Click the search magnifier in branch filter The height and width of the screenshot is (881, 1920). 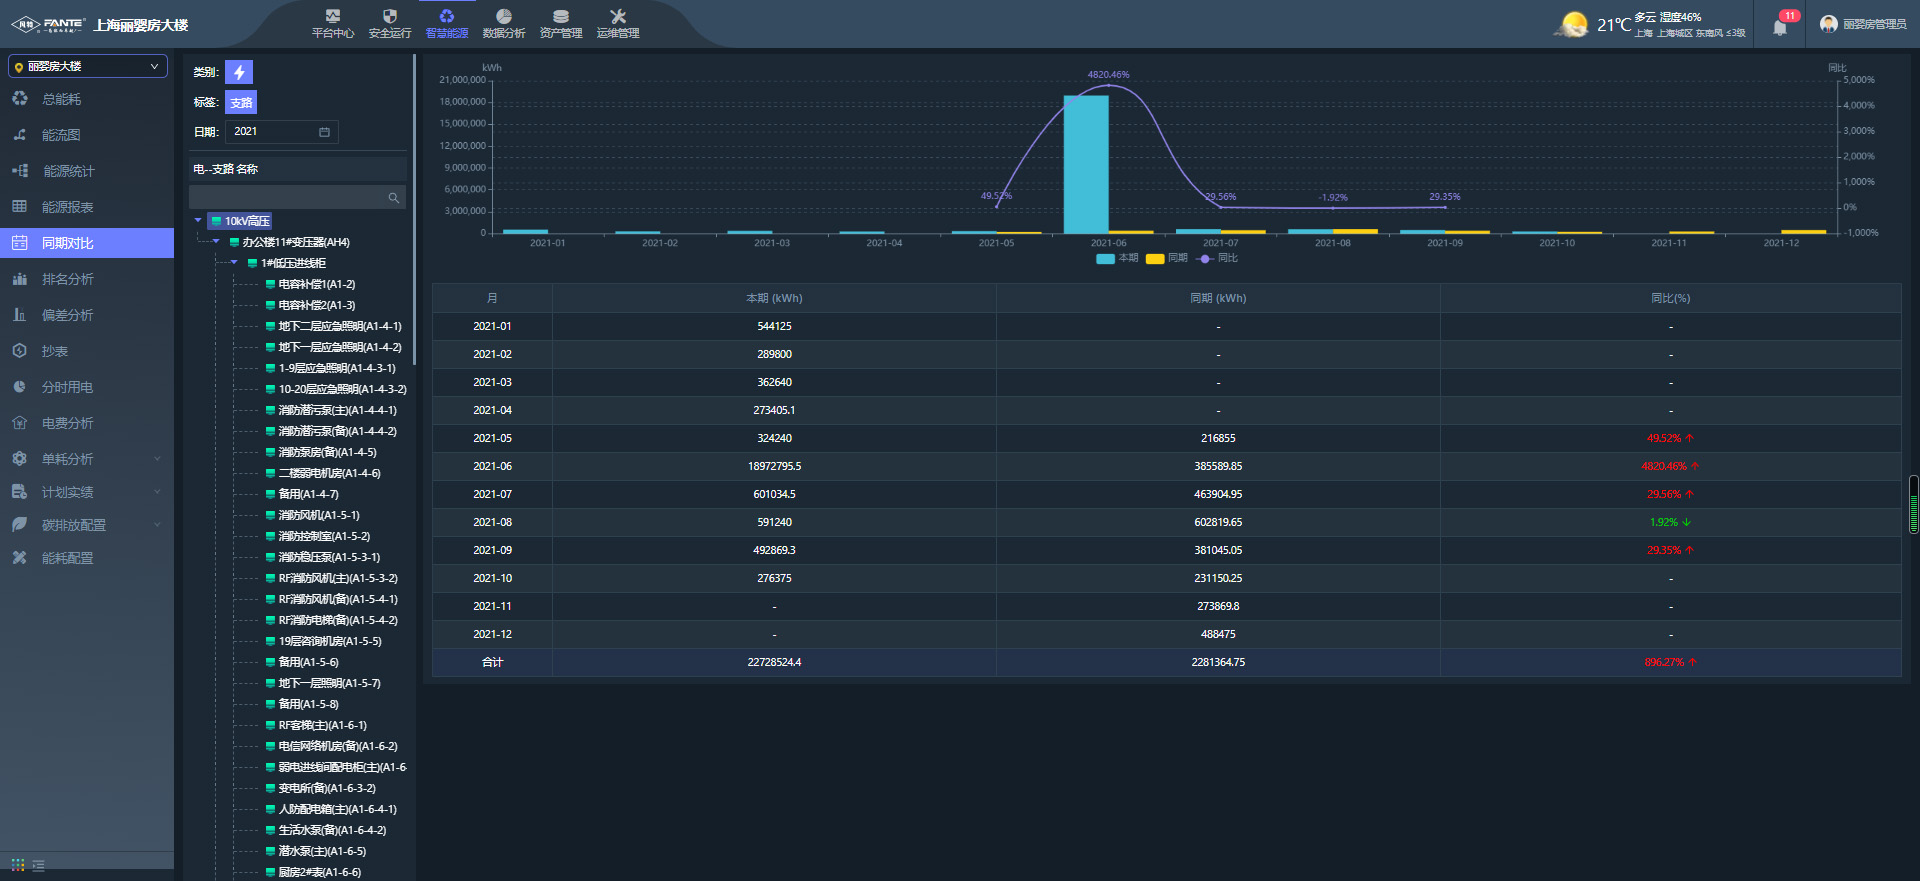[394, 198]
